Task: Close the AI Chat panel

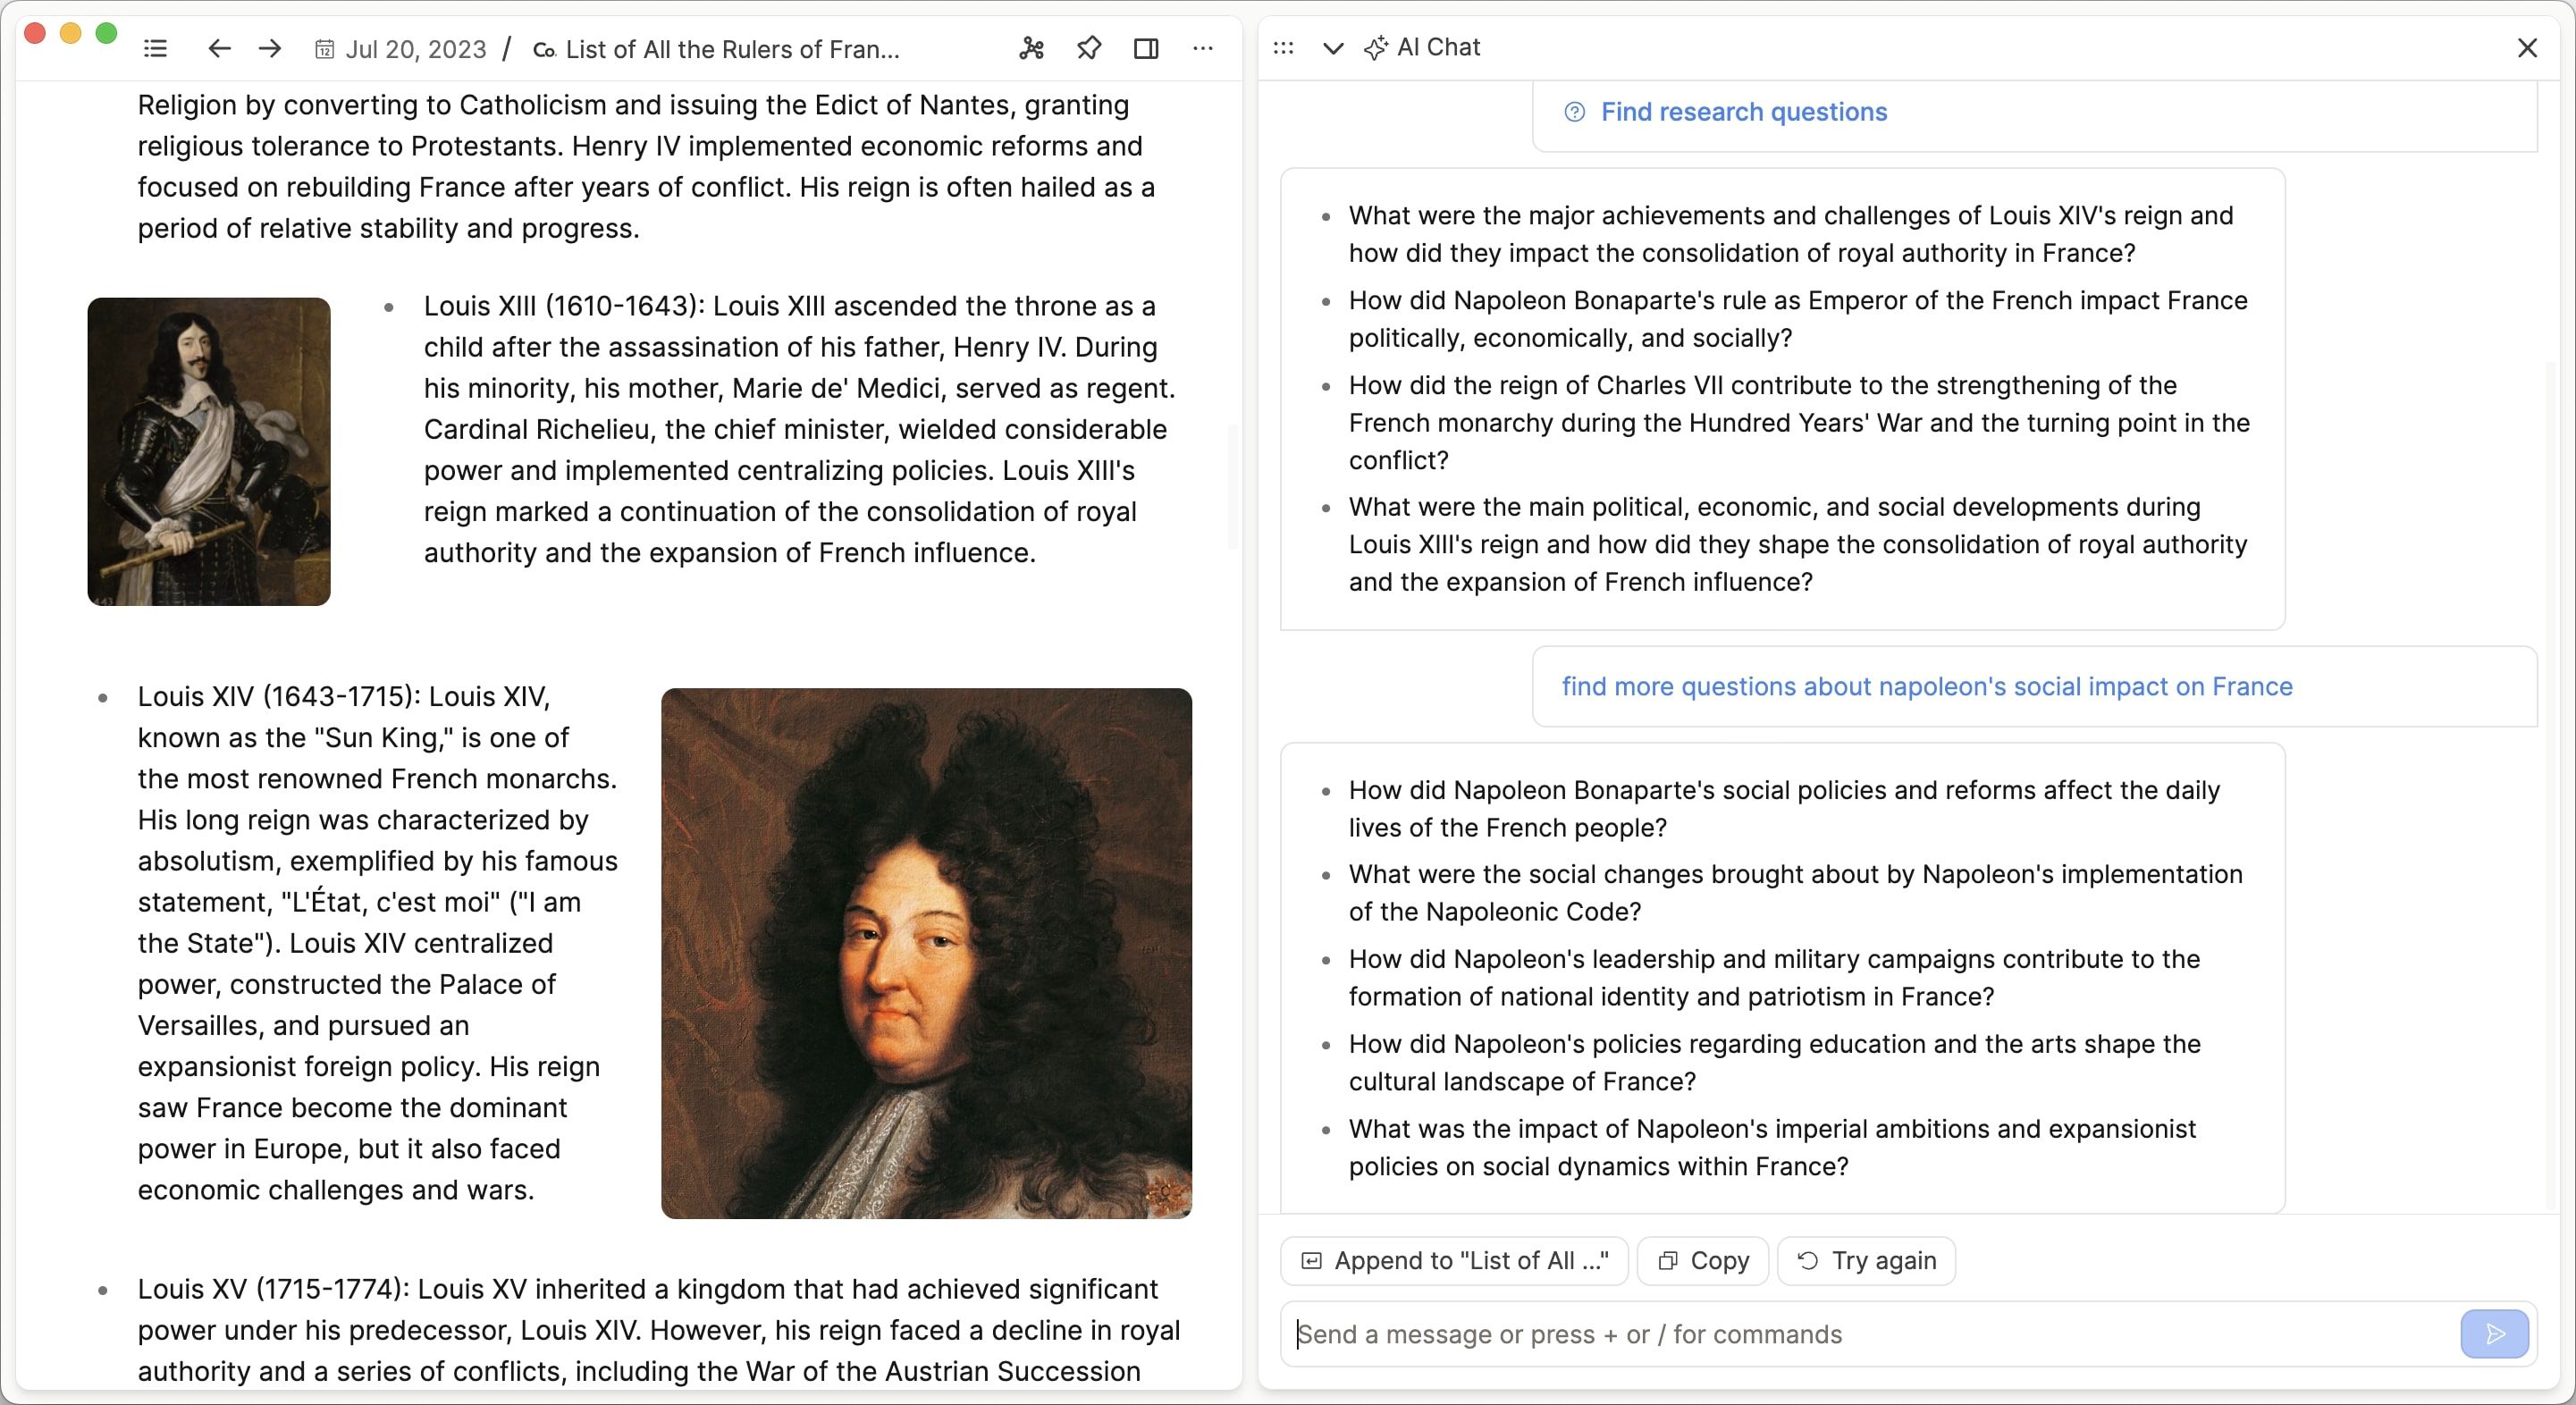Action: [2527, 48]
